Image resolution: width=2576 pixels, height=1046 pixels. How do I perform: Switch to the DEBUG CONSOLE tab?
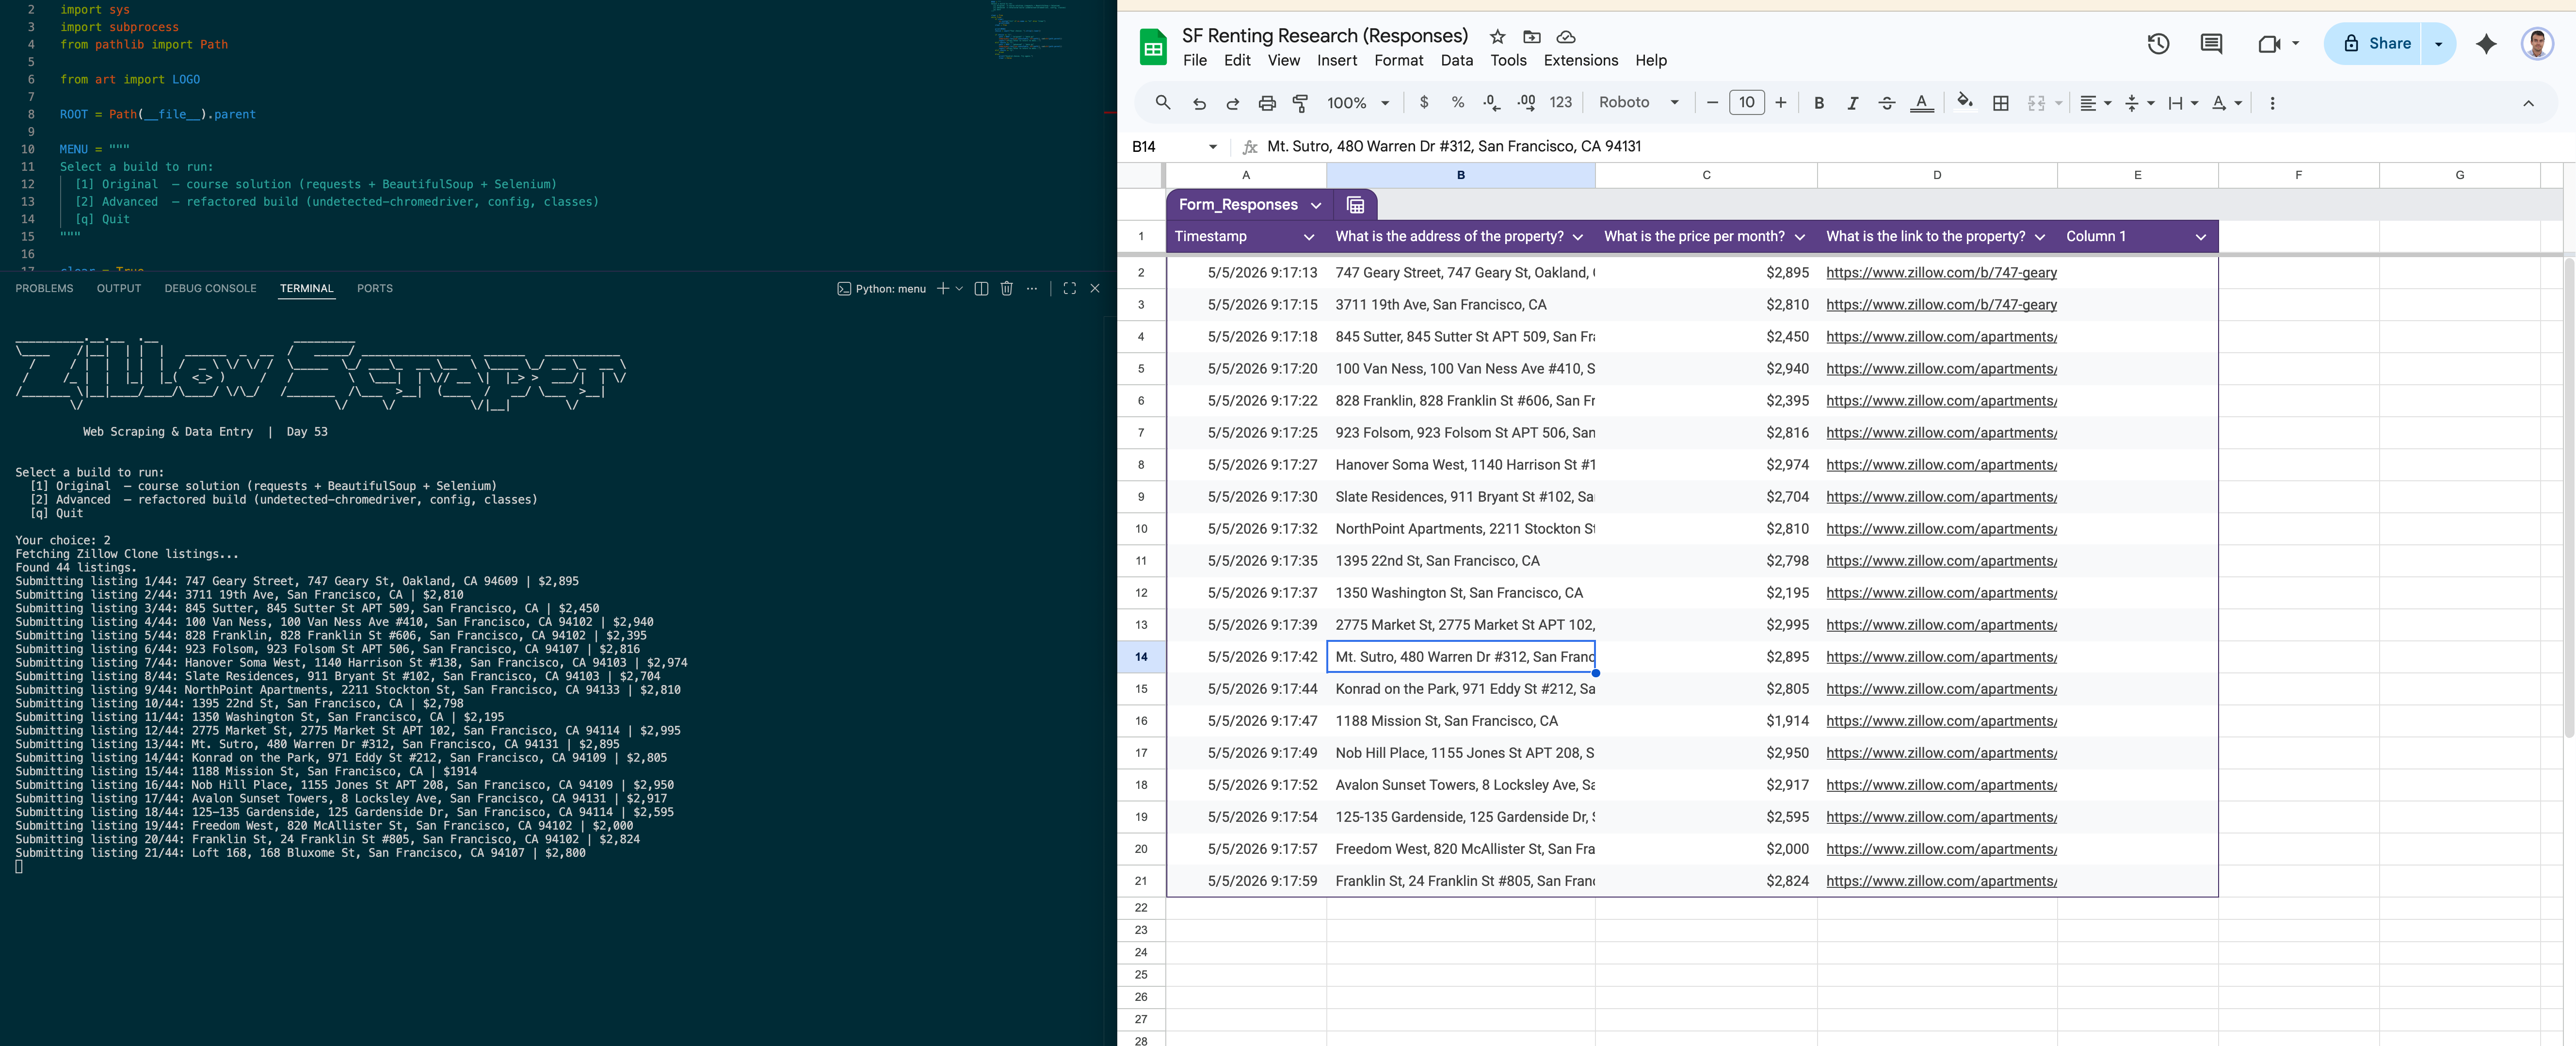pos(210,289)
